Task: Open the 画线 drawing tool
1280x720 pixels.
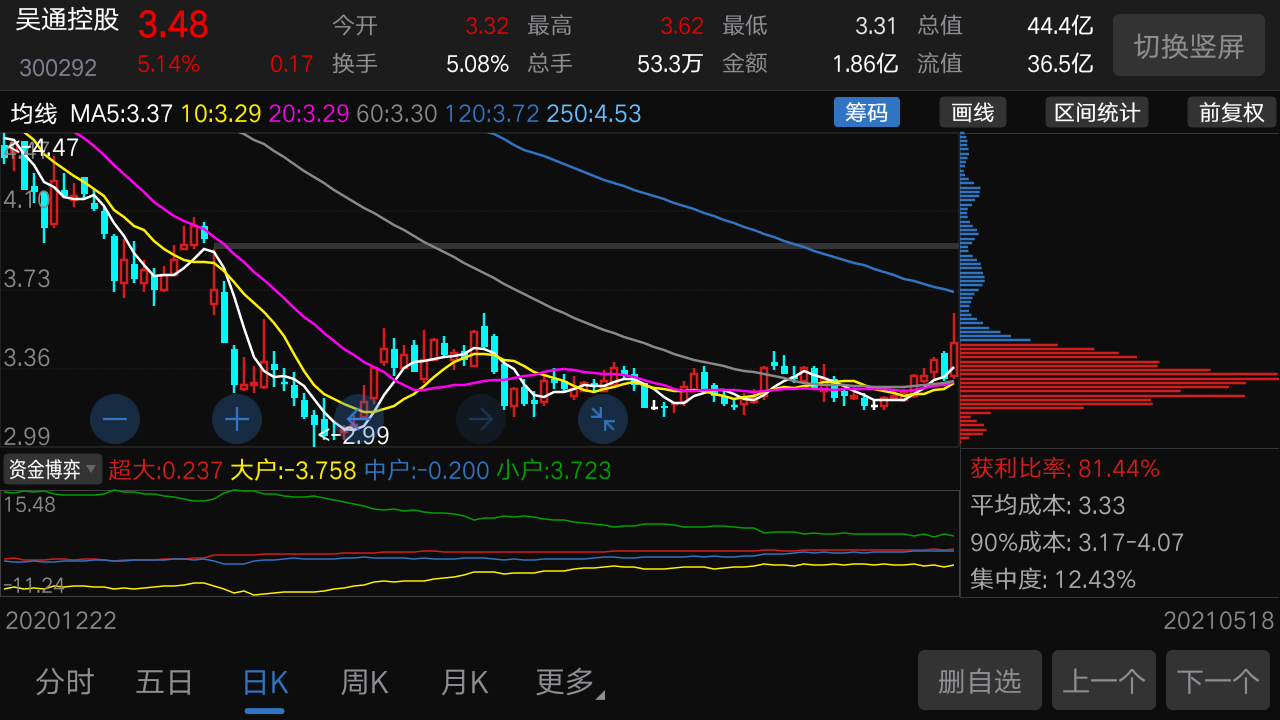Action: 973,112
